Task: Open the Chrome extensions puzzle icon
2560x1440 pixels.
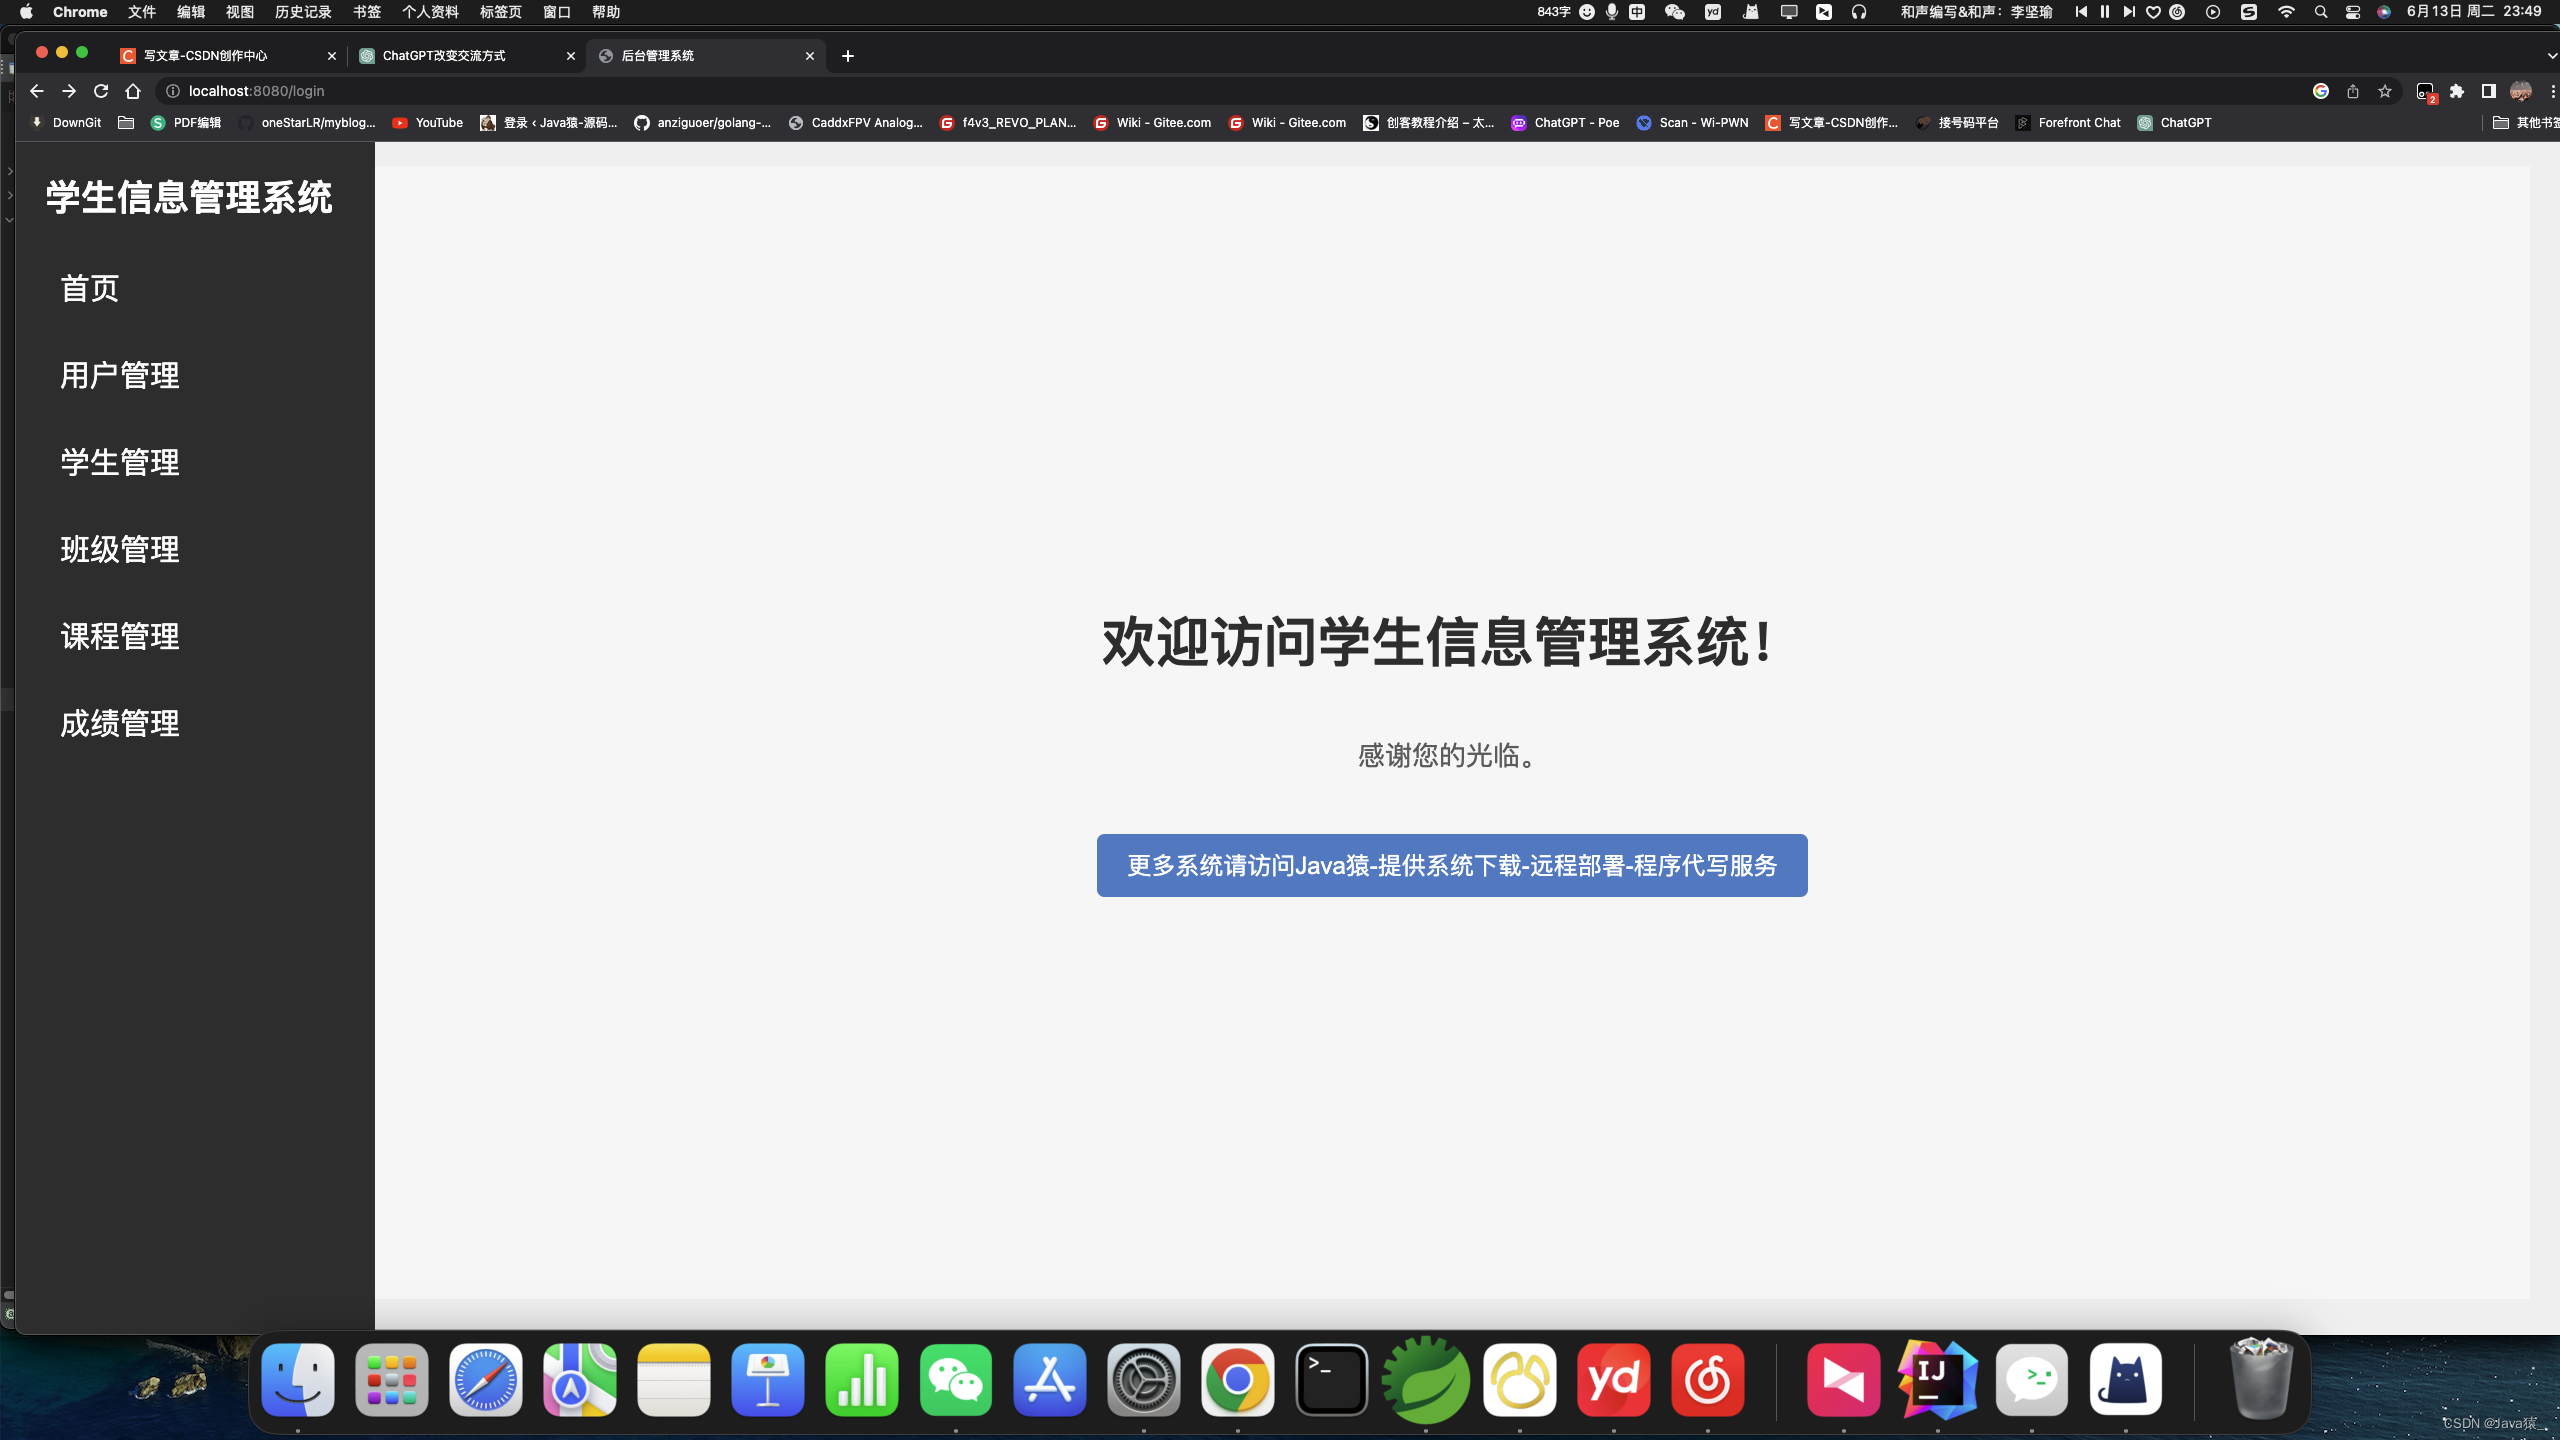Action: (x=2457, y=91)
